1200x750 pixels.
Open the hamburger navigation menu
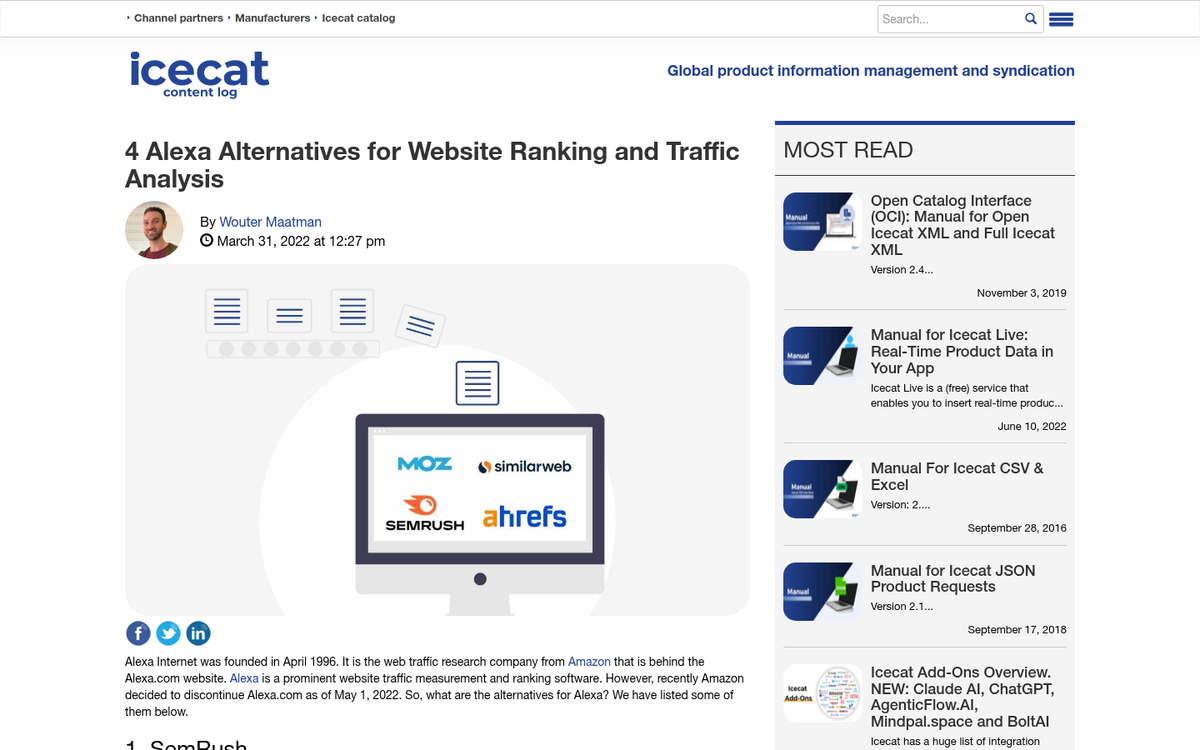1061,18
